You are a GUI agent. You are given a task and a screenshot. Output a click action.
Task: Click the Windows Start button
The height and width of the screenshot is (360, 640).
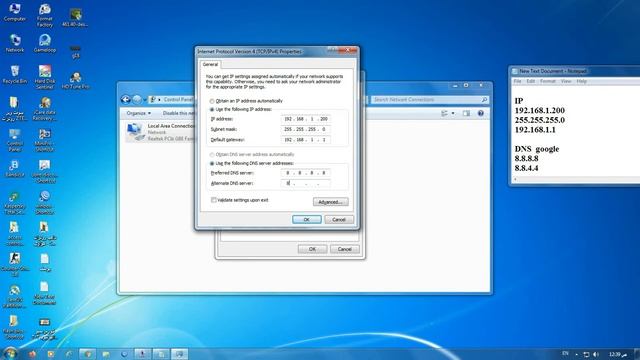coord(10,353)
